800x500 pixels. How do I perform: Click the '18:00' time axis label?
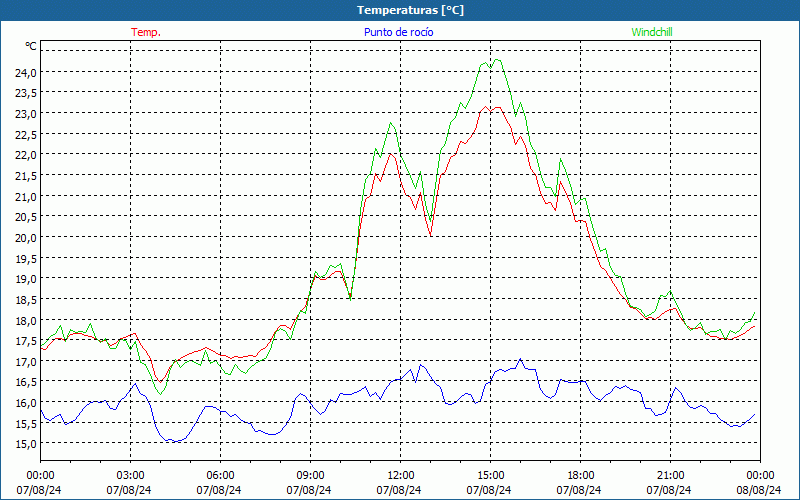tap(581, 476)
